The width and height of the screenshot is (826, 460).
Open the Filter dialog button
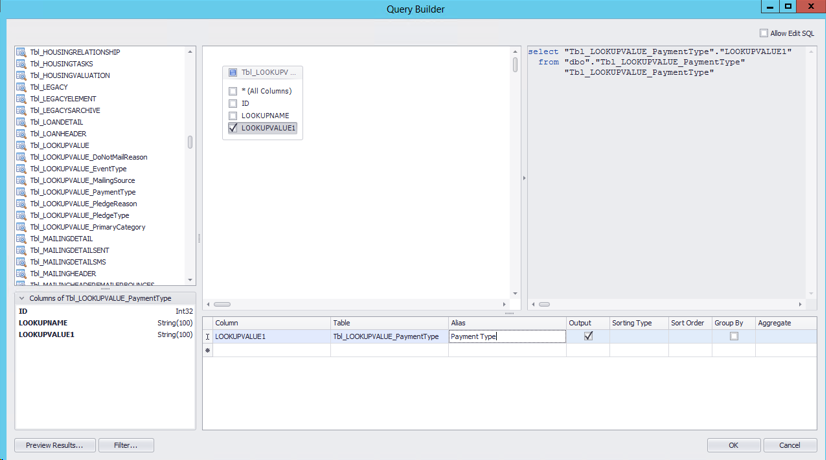pyautogui.click(x=126, y=445)
